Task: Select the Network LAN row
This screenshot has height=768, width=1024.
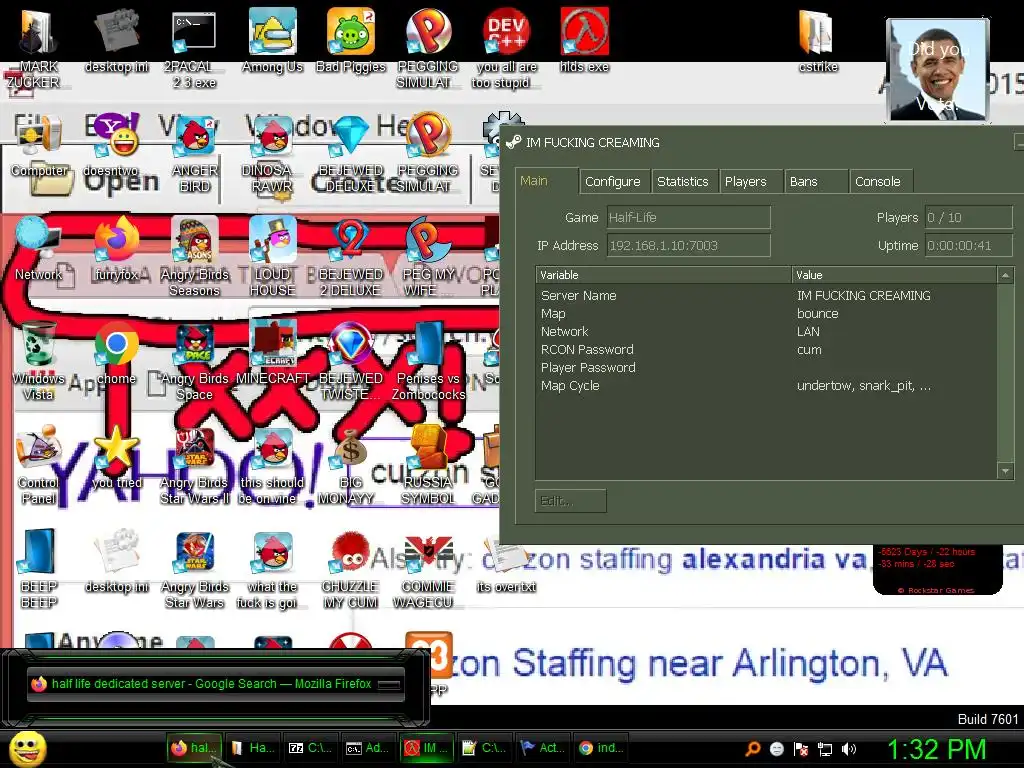Action: (x=767, y=331)
